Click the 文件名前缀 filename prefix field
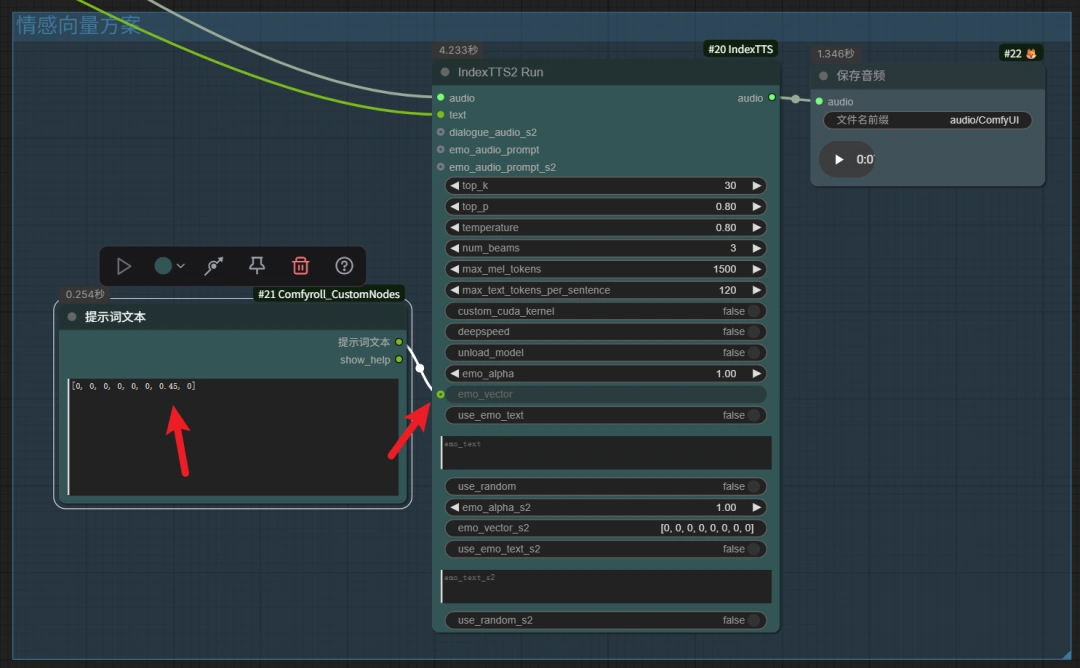This screenshot has height=668, width=1080. [x=927, y=121]
